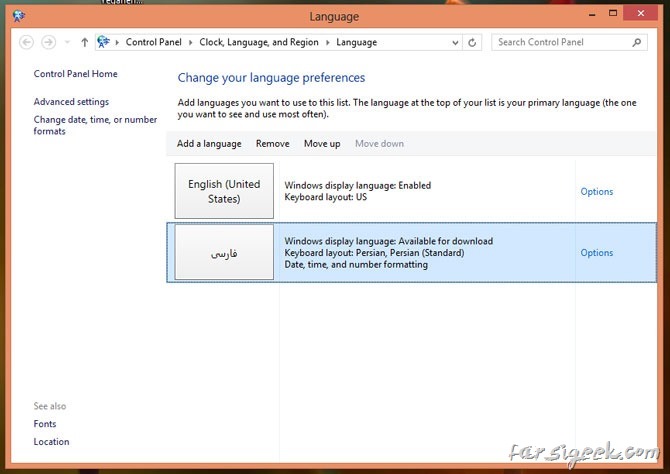Click the Language window title bar icon
The width and height of the screenshot is (670, 474).
pos(19,16)
